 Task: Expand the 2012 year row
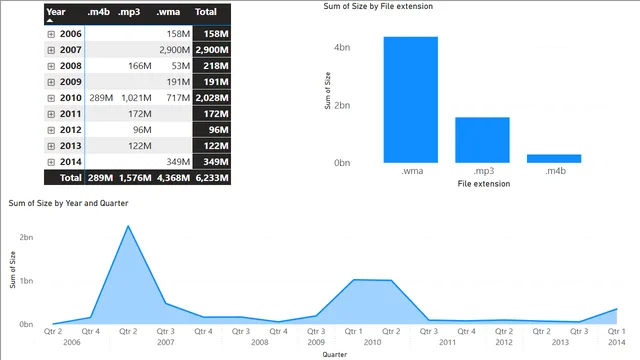[51, 130]
